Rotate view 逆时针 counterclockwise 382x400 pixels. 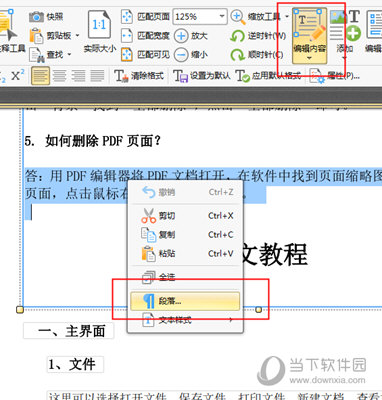(258, 35)
